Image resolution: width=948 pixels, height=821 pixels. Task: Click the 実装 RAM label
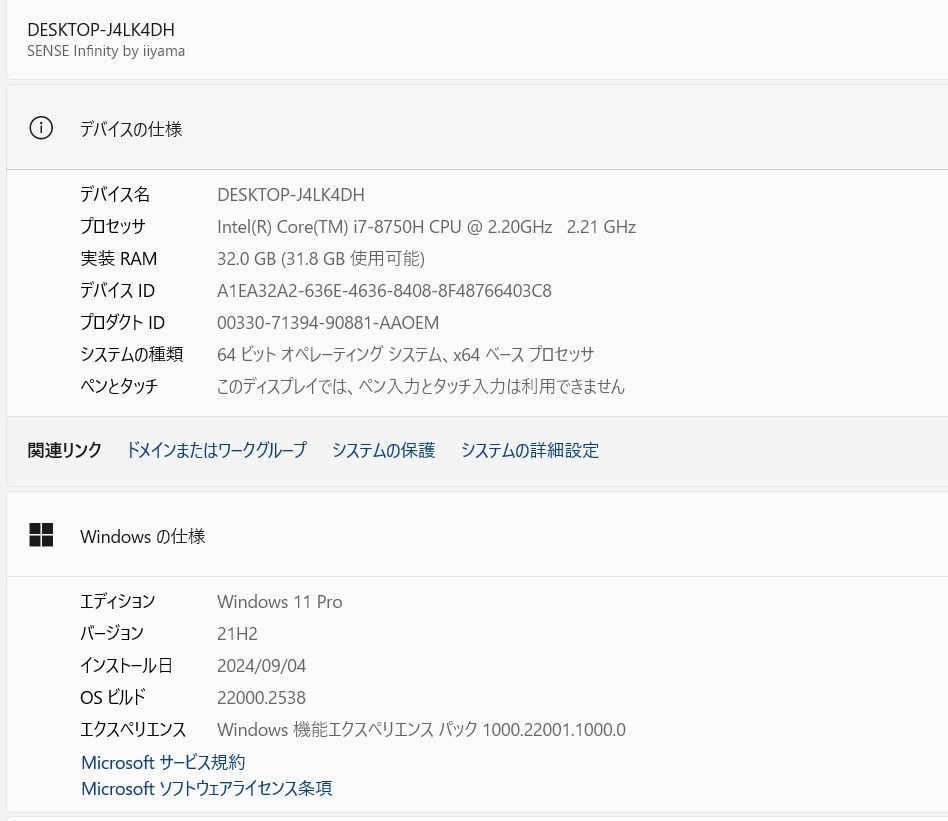[119, 259]
